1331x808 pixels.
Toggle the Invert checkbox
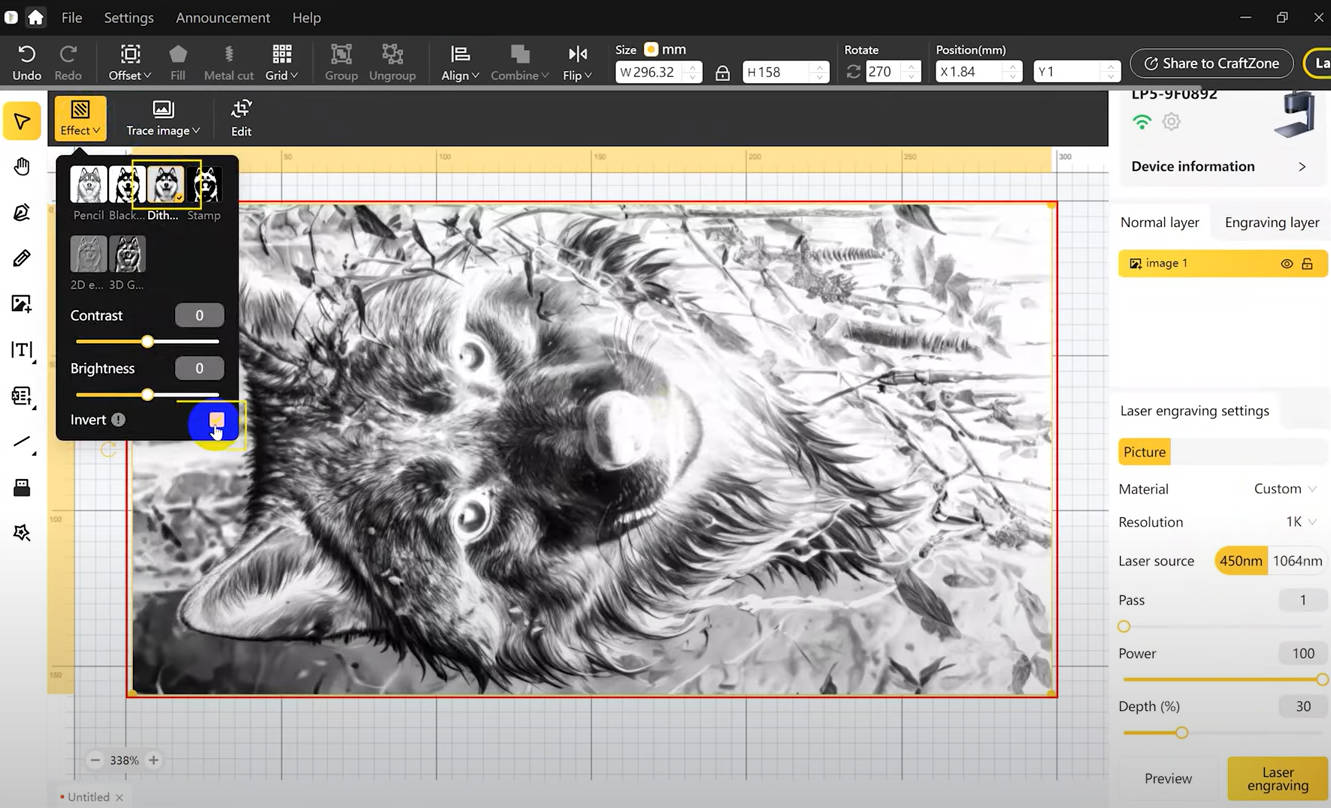click(216, 420)
